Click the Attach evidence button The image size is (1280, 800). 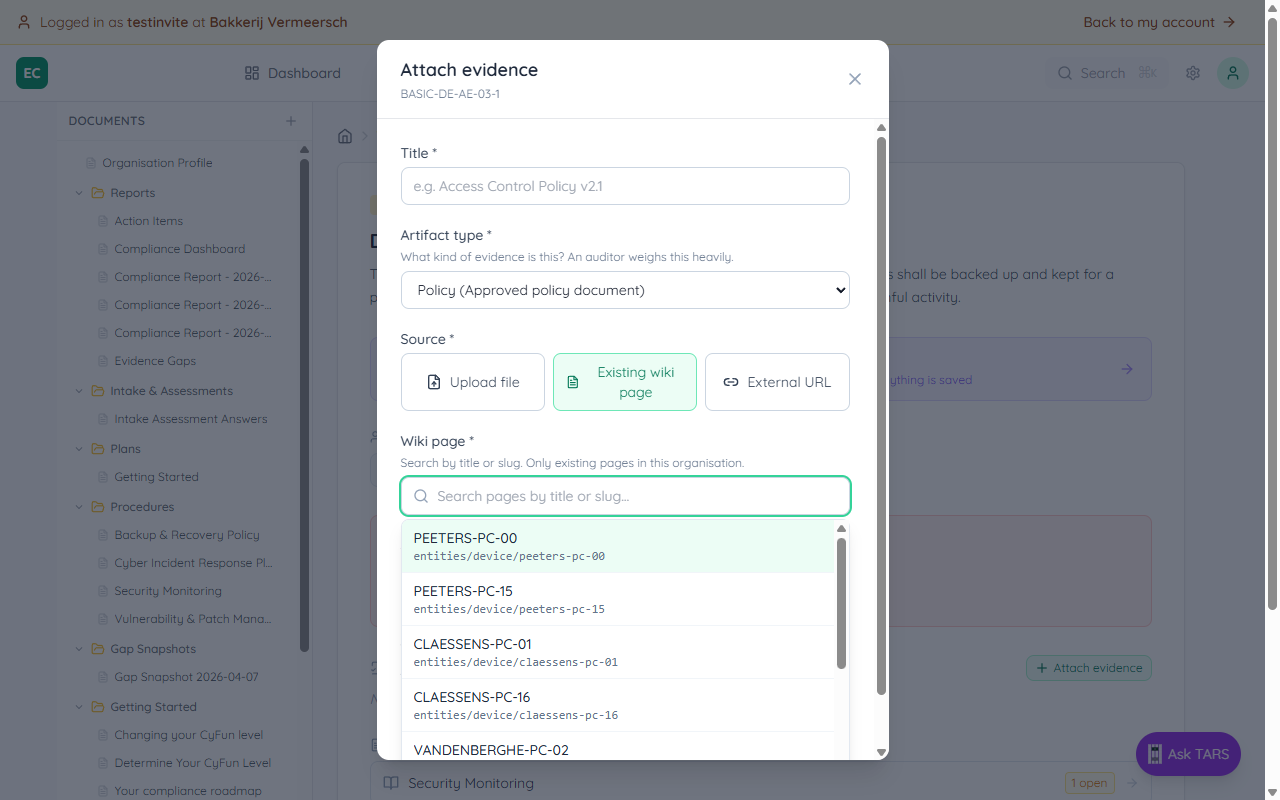pyautogui.click(x=1088, y=667)
